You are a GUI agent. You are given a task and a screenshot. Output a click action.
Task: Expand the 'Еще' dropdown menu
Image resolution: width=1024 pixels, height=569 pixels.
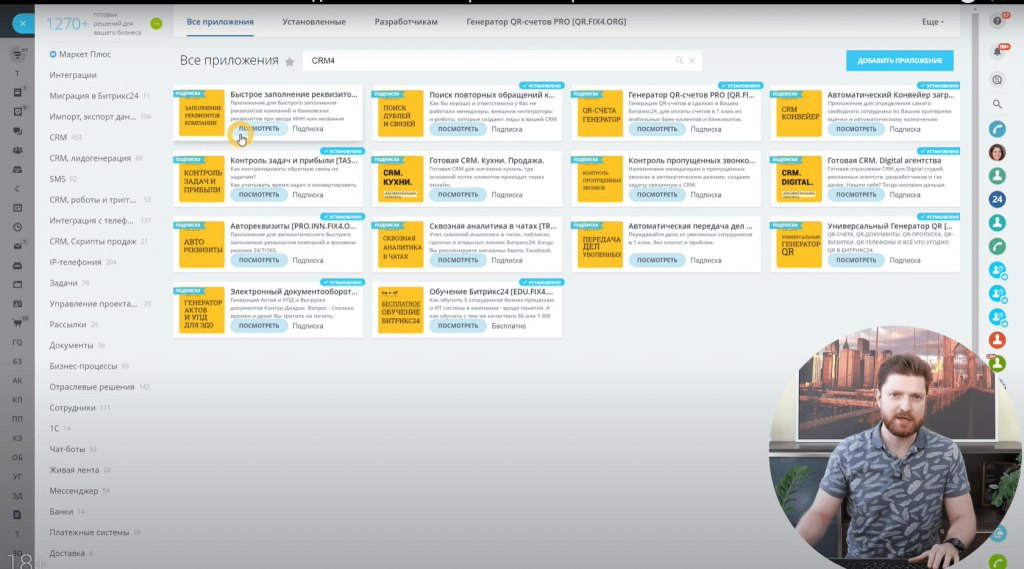[933, 22]
